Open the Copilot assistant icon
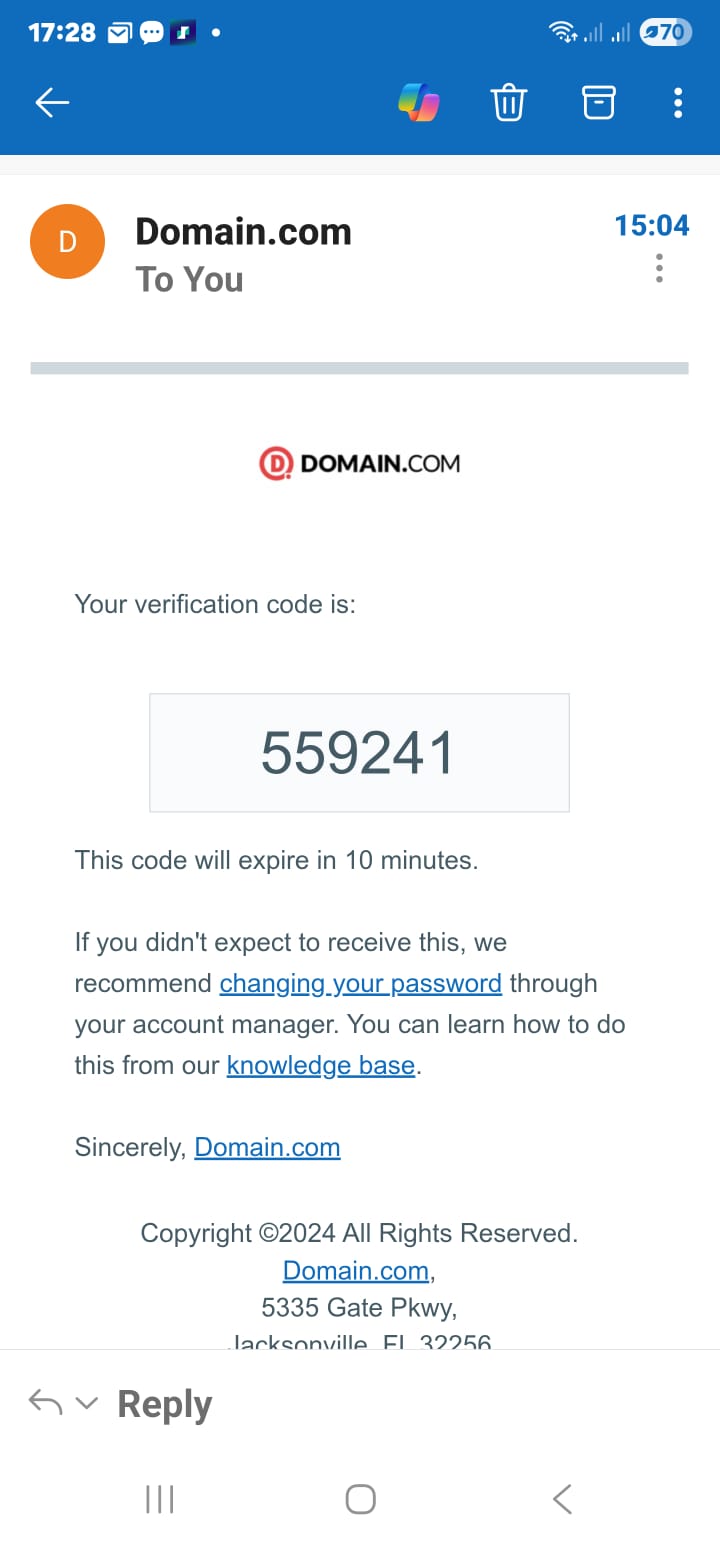 418,102
